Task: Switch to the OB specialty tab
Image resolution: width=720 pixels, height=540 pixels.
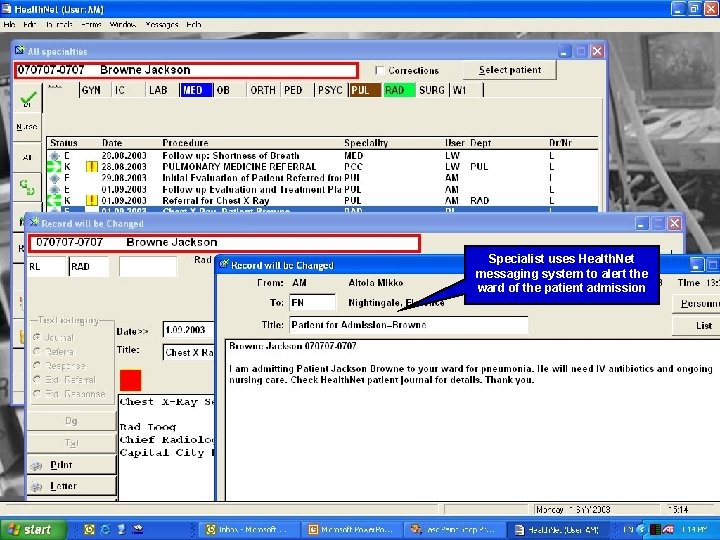Action: pyautogui.click(x=230, y=90)
